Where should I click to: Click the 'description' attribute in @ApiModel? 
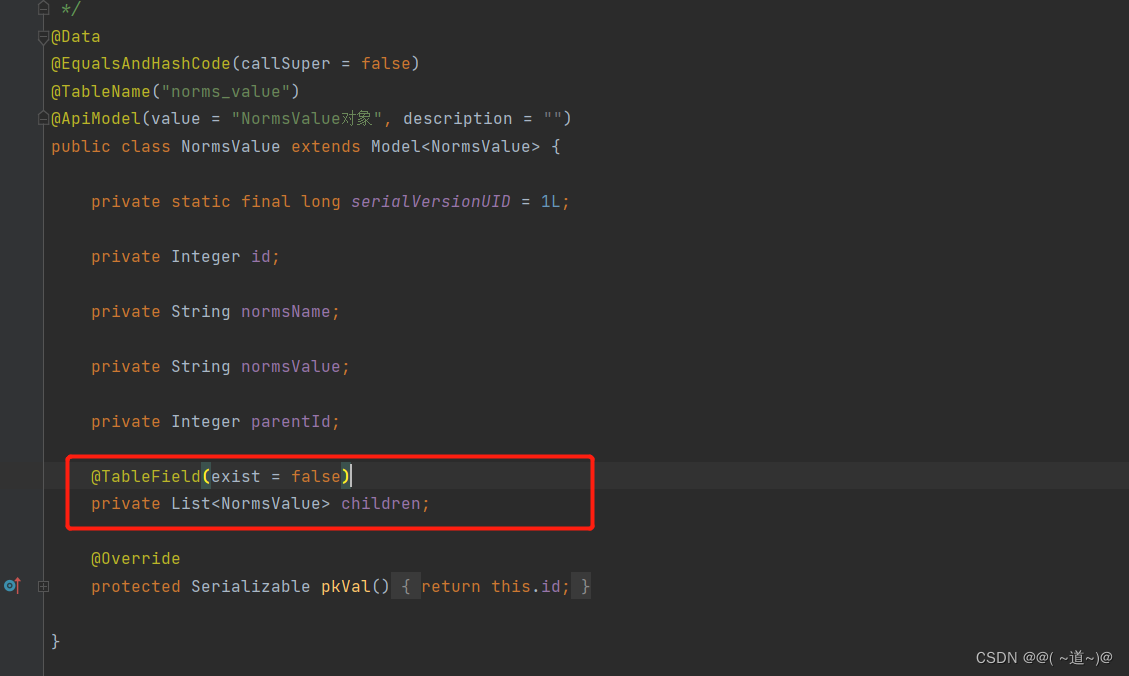point(457,119)
